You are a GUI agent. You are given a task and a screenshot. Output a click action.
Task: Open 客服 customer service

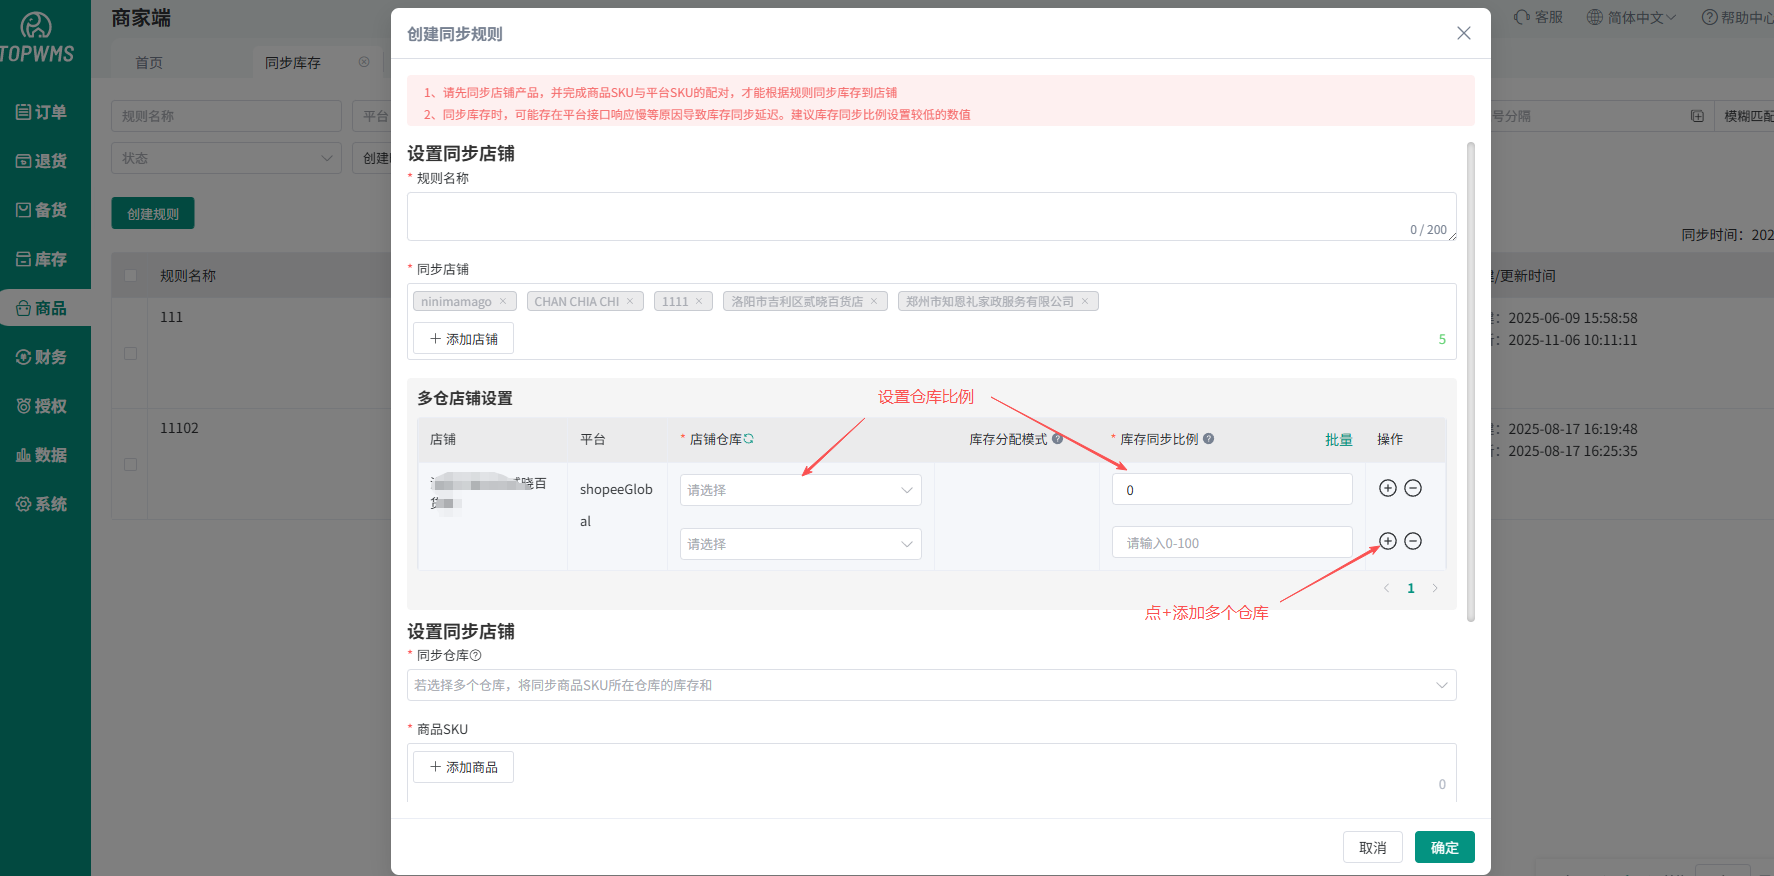point(1538,17)
